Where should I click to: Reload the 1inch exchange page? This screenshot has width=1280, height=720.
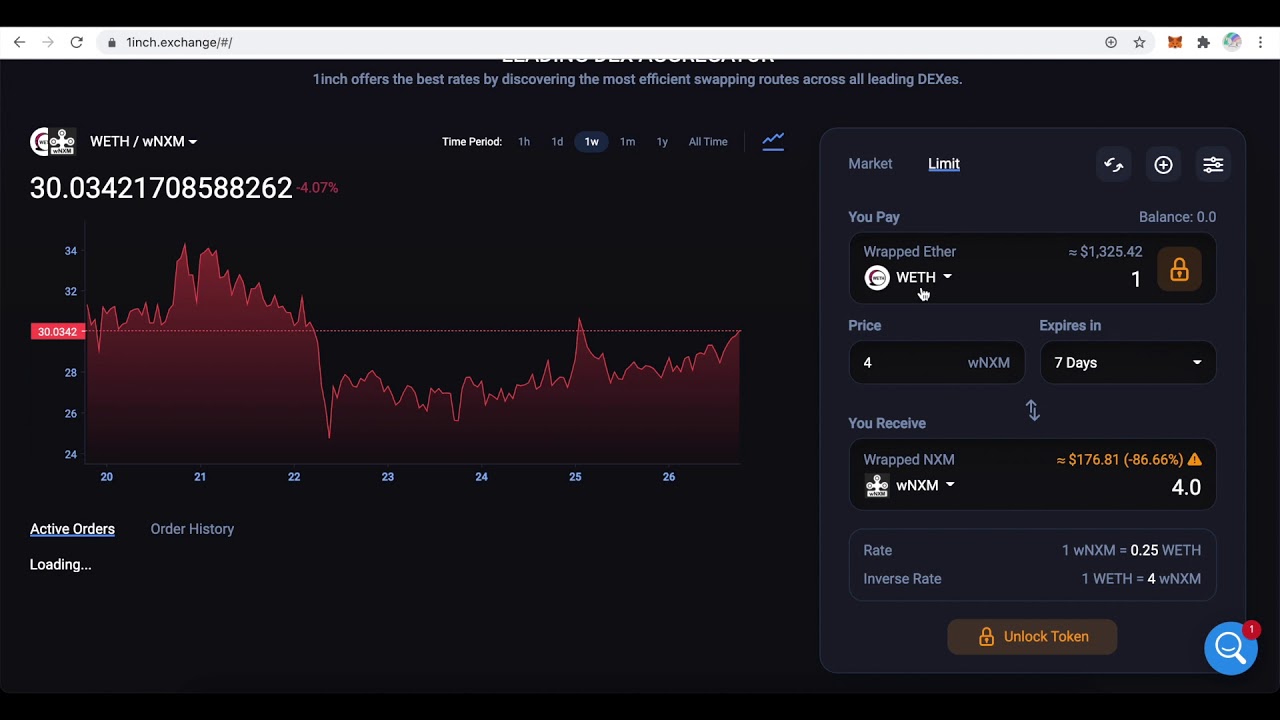(76, 42)
